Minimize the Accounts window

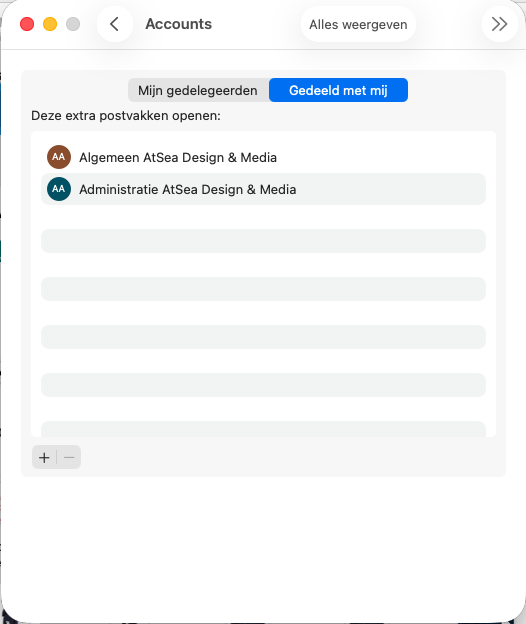tap(50, 24)
